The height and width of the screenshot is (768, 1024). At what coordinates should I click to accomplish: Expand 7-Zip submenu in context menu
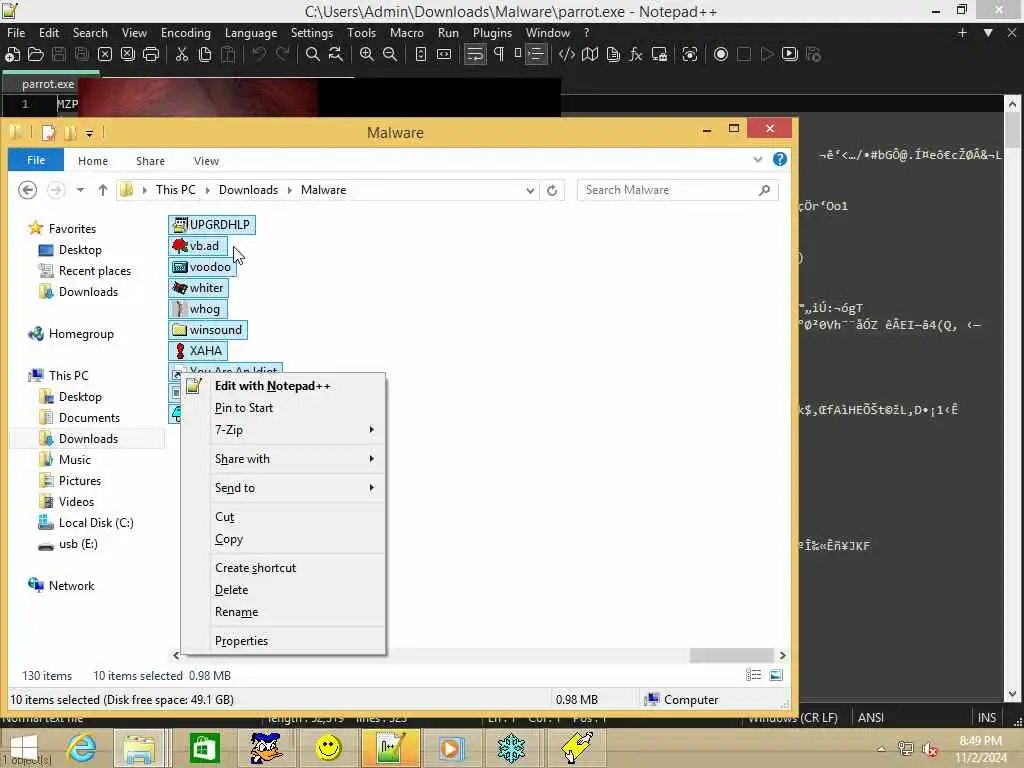[283, 430]
